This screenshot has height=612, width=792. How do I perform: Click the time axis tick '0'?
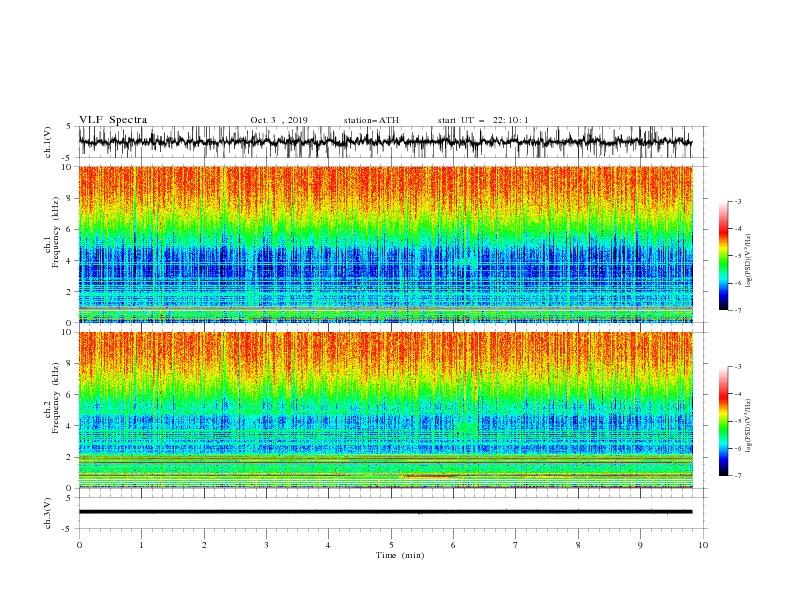pos(79,545)
